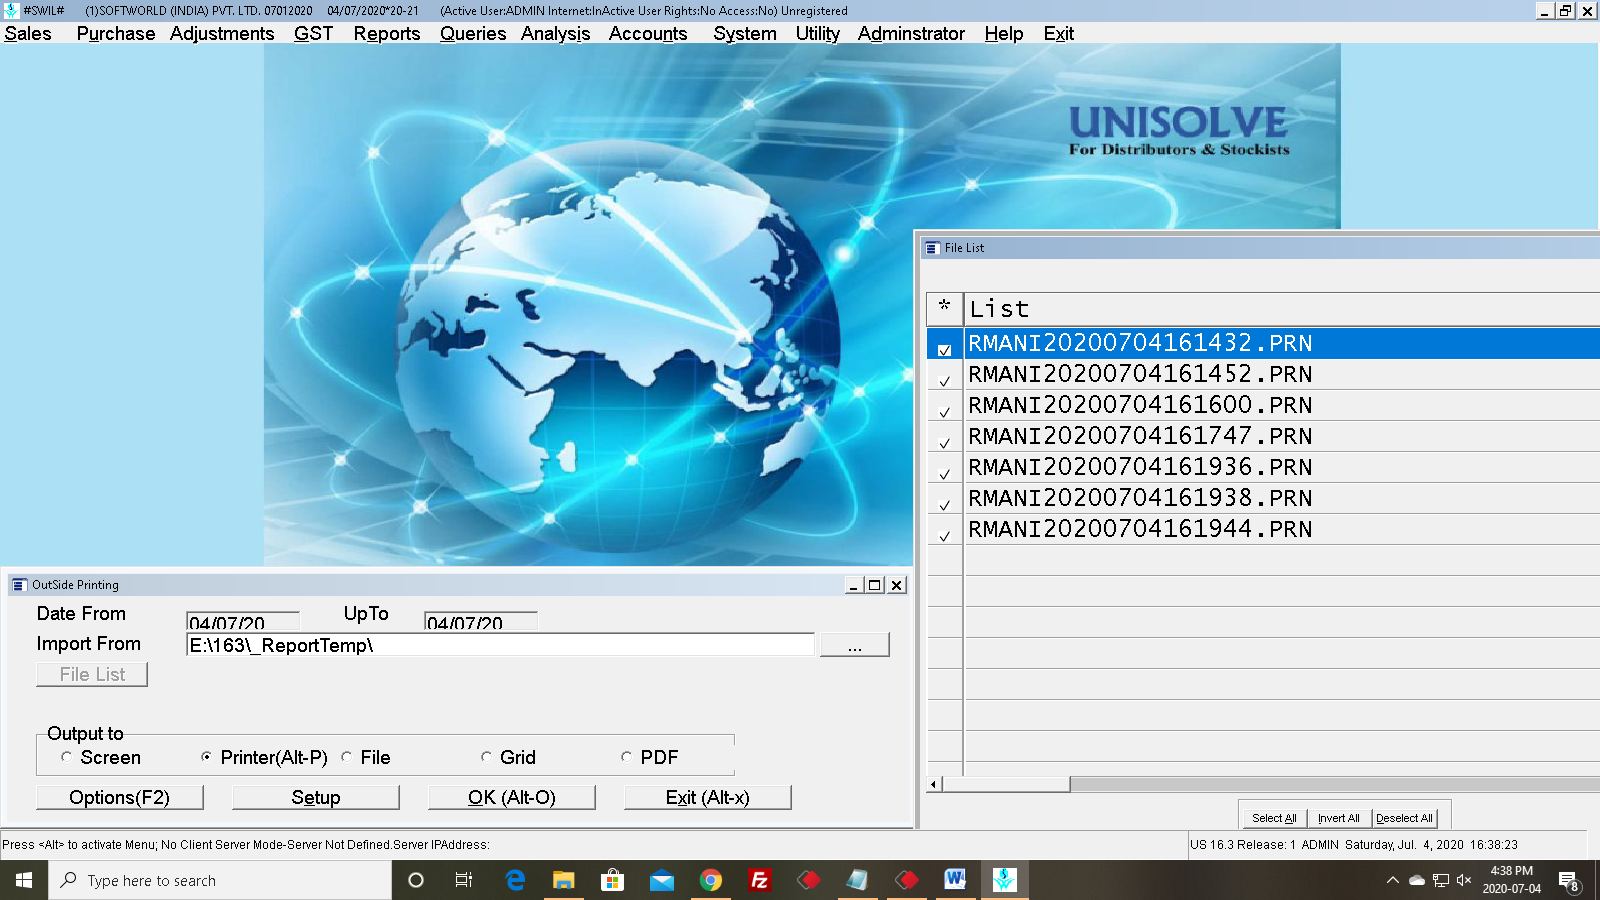Select Screen output option
Image resolution: width=1600 pixels, height=900 pixels.
(100, 757)
